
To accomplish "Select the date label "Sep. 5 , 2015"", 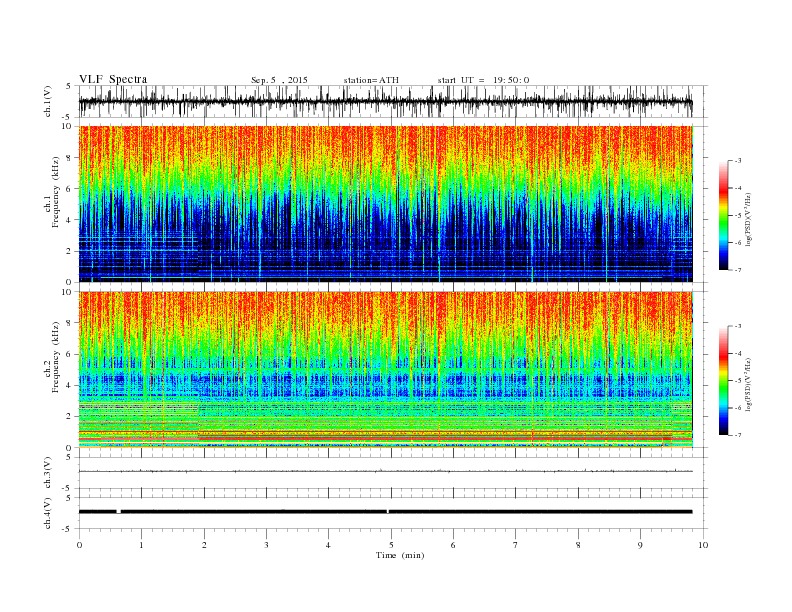I will click(279, 80).
